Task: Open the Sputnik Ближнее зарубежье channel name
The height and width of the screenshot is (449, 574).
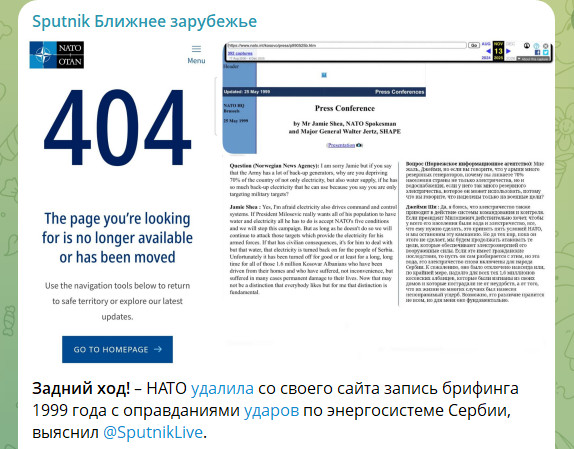Action: click(144, 21)
